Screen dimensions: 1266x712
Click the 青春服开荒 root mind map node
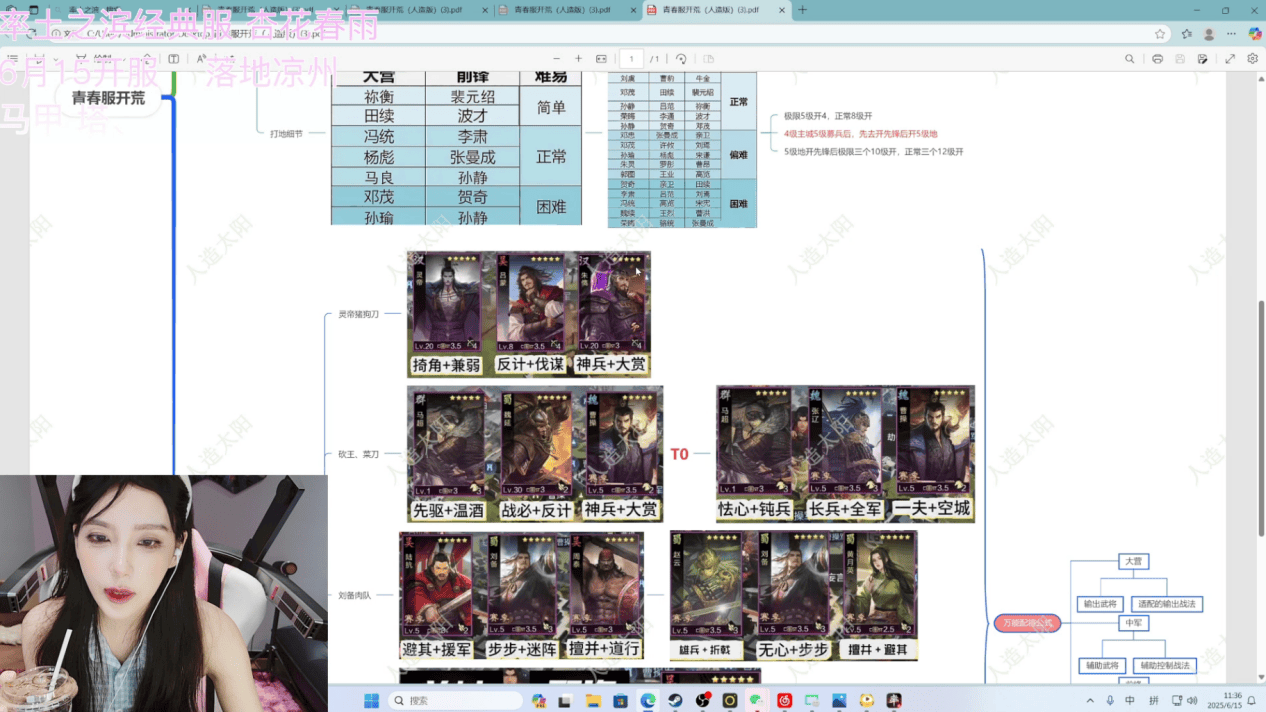pyautogui.click(x=108, y=98)
